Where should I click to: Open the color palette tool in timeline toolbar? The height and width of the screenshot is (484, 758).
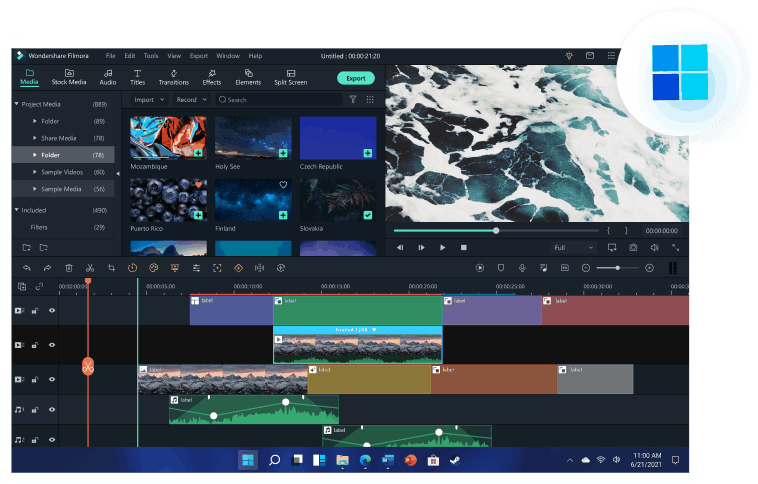pos(154,268)
